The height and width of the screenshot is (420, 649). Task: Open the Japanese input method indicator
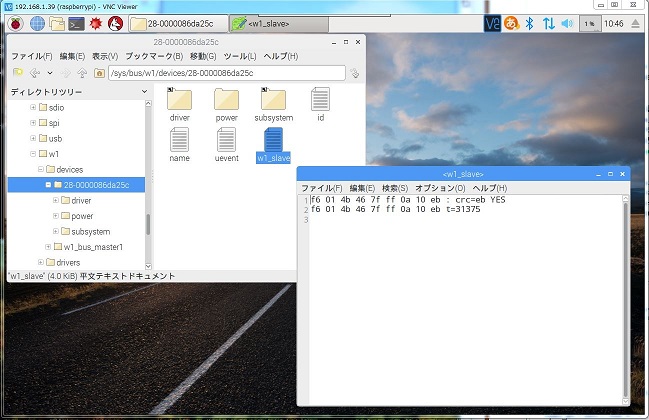(511, 23)
